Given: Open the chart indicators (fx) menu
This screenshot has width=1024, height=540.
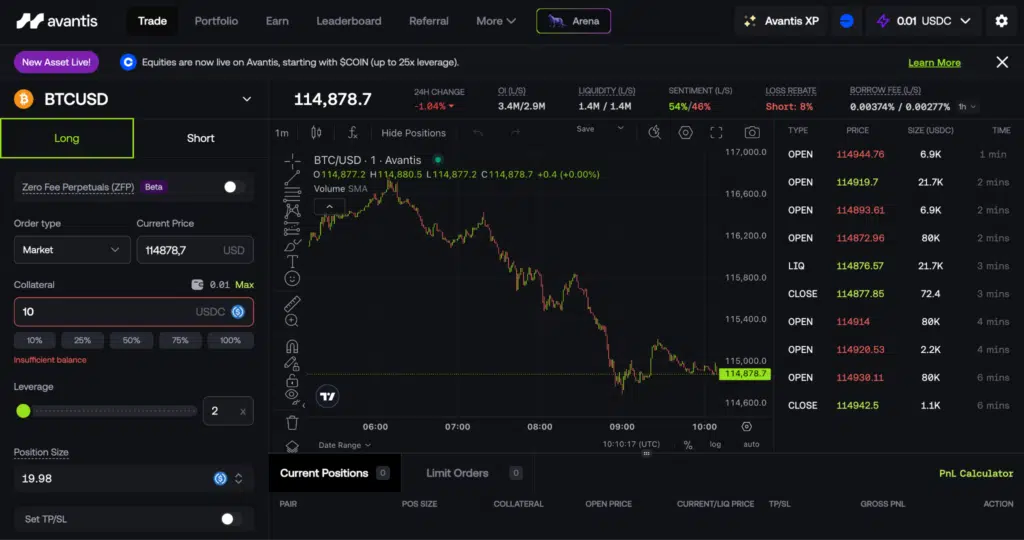Looking at the screenshot, I should pyautogui.click(x=352, y=132).
